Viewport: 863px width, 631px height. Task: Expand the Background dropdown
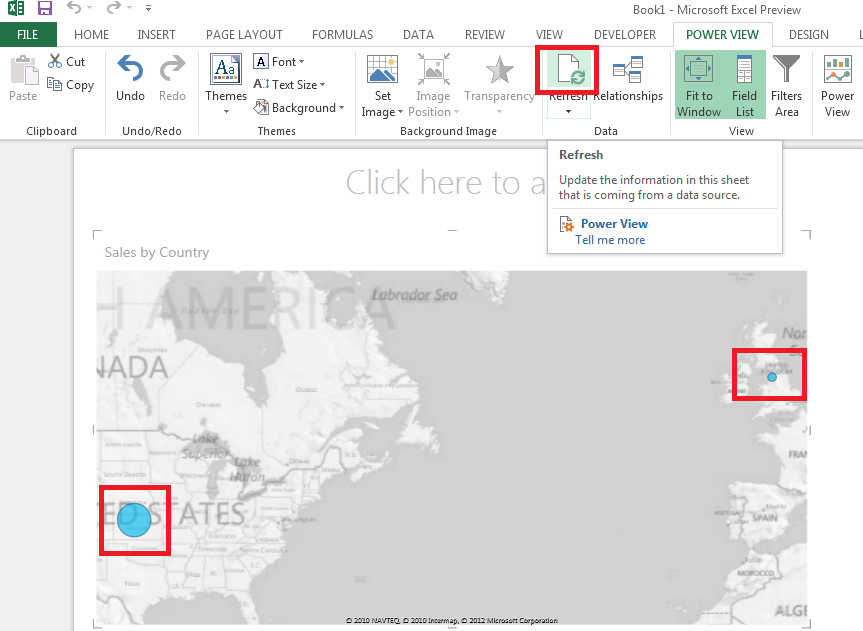click(x=299, y=108)
